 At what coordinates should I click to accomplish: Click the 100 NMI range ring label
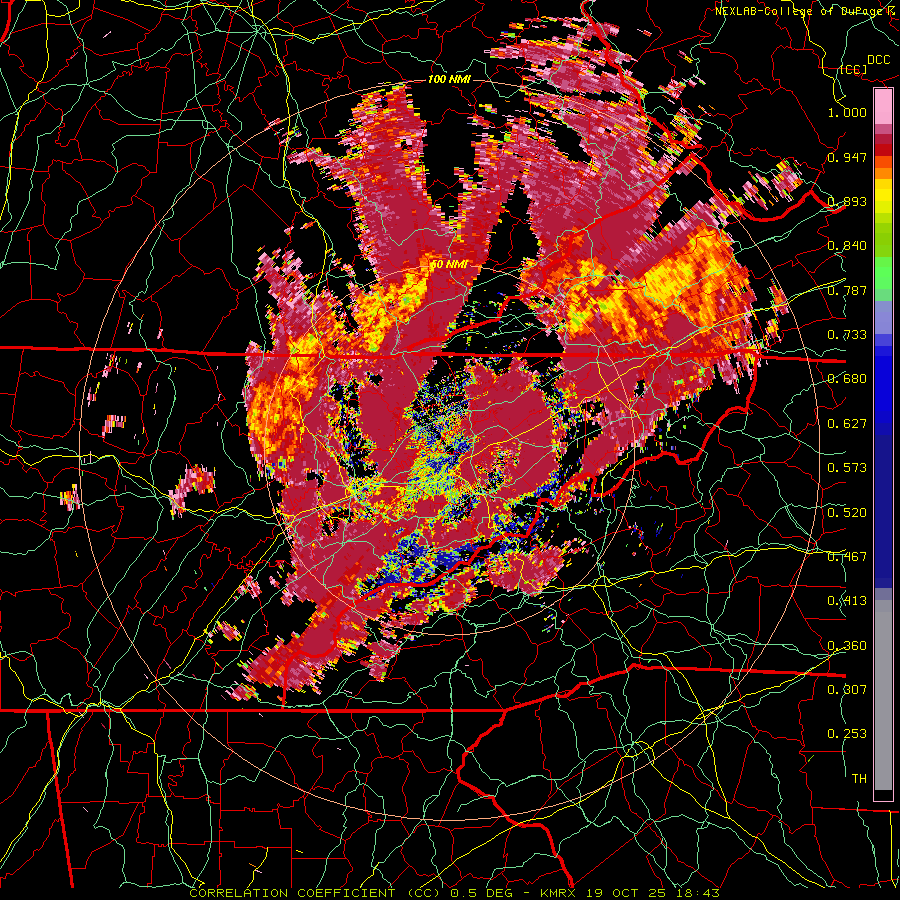[449, 79]
